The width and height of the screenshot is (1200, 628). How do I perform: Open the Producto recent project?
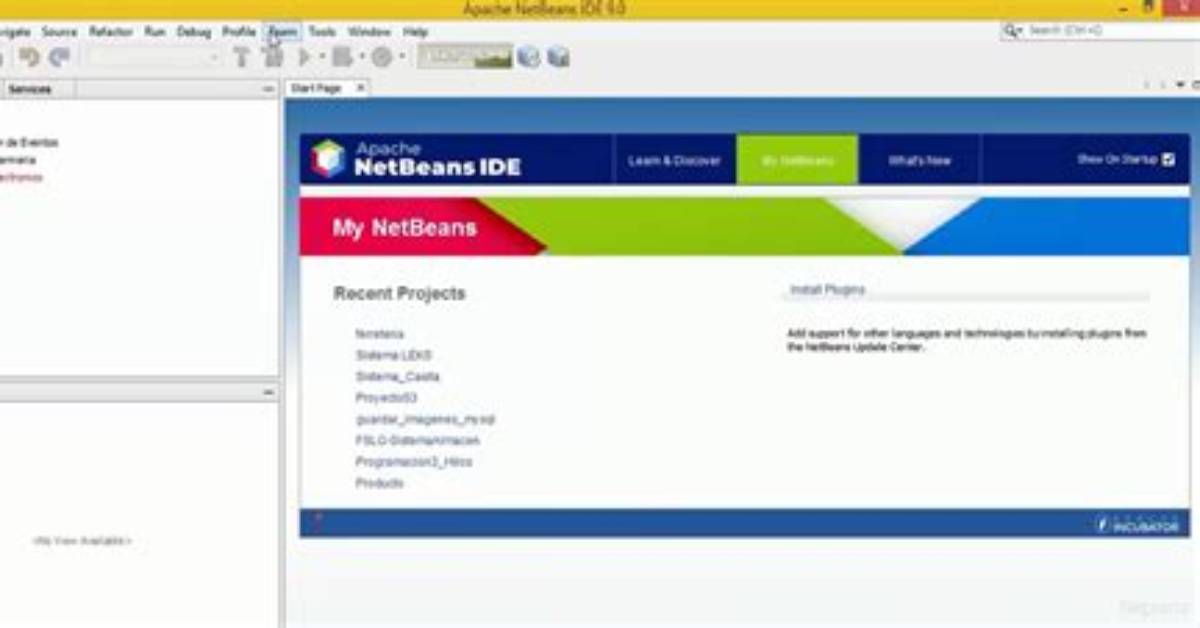[x=380, y=483]
